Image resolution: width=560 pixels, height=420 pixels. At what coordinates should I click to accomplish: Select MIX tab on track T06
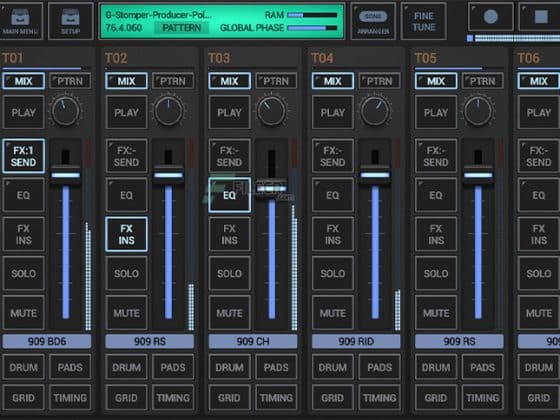click(x=539, y=81)
